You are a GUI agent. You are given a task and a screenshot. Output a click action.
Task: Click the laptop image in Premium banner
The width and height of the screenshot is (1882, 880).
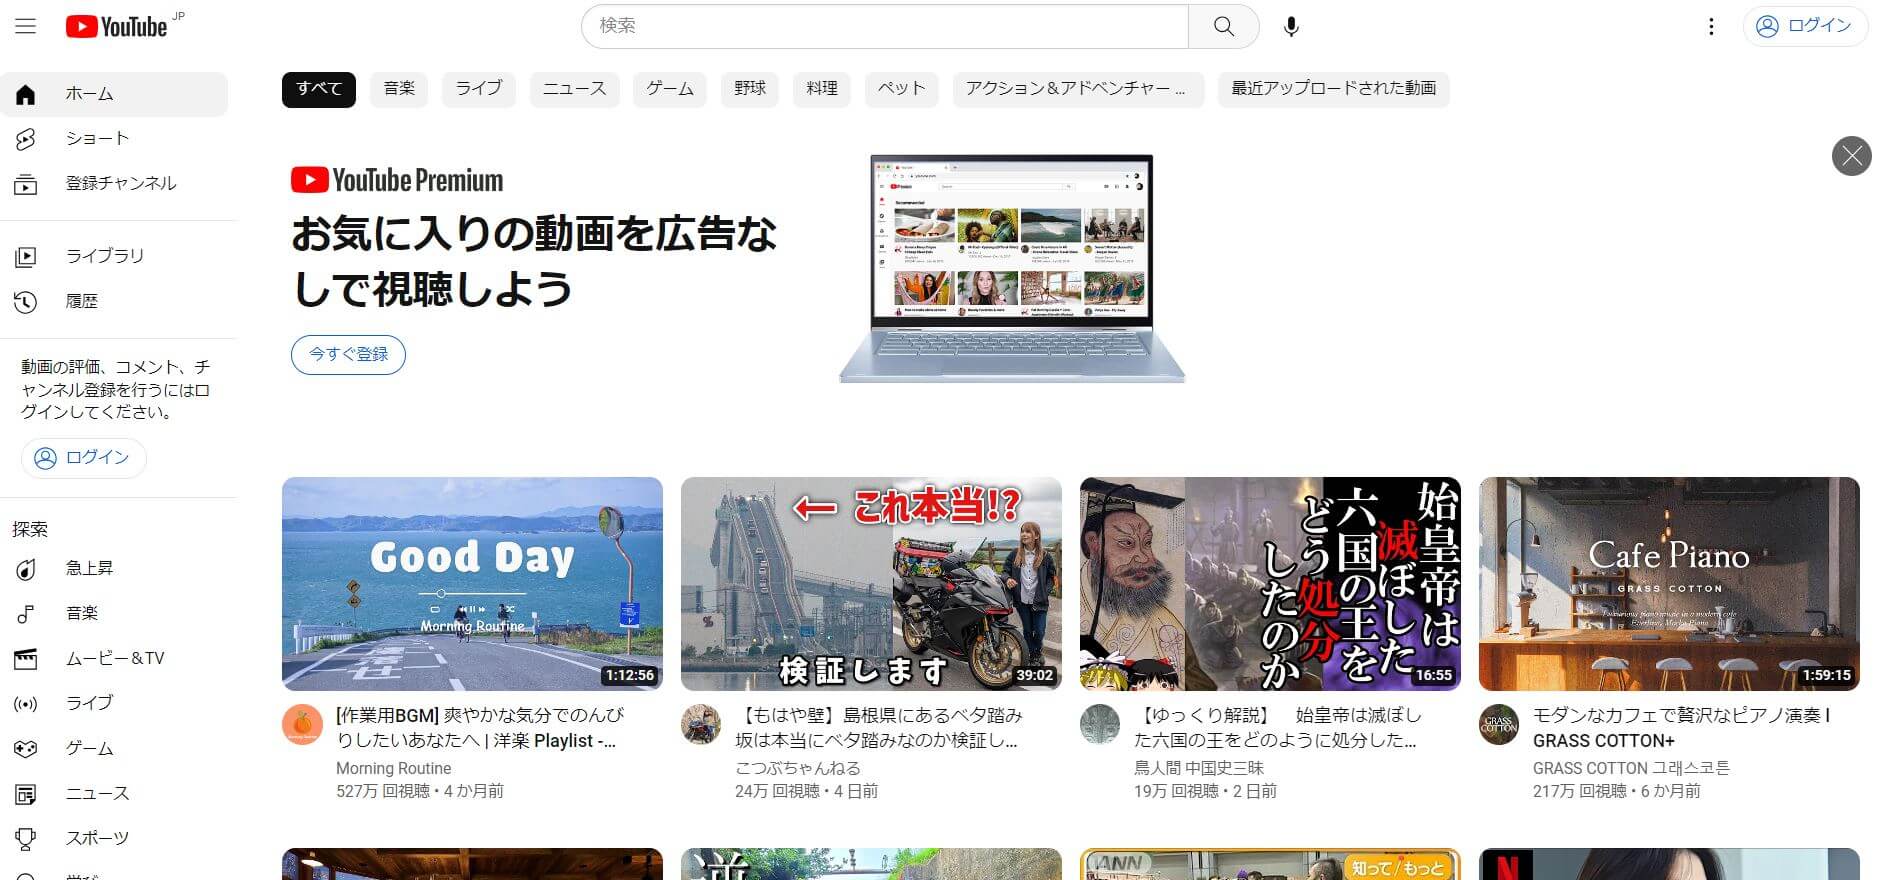click(x=1012, y=268)
